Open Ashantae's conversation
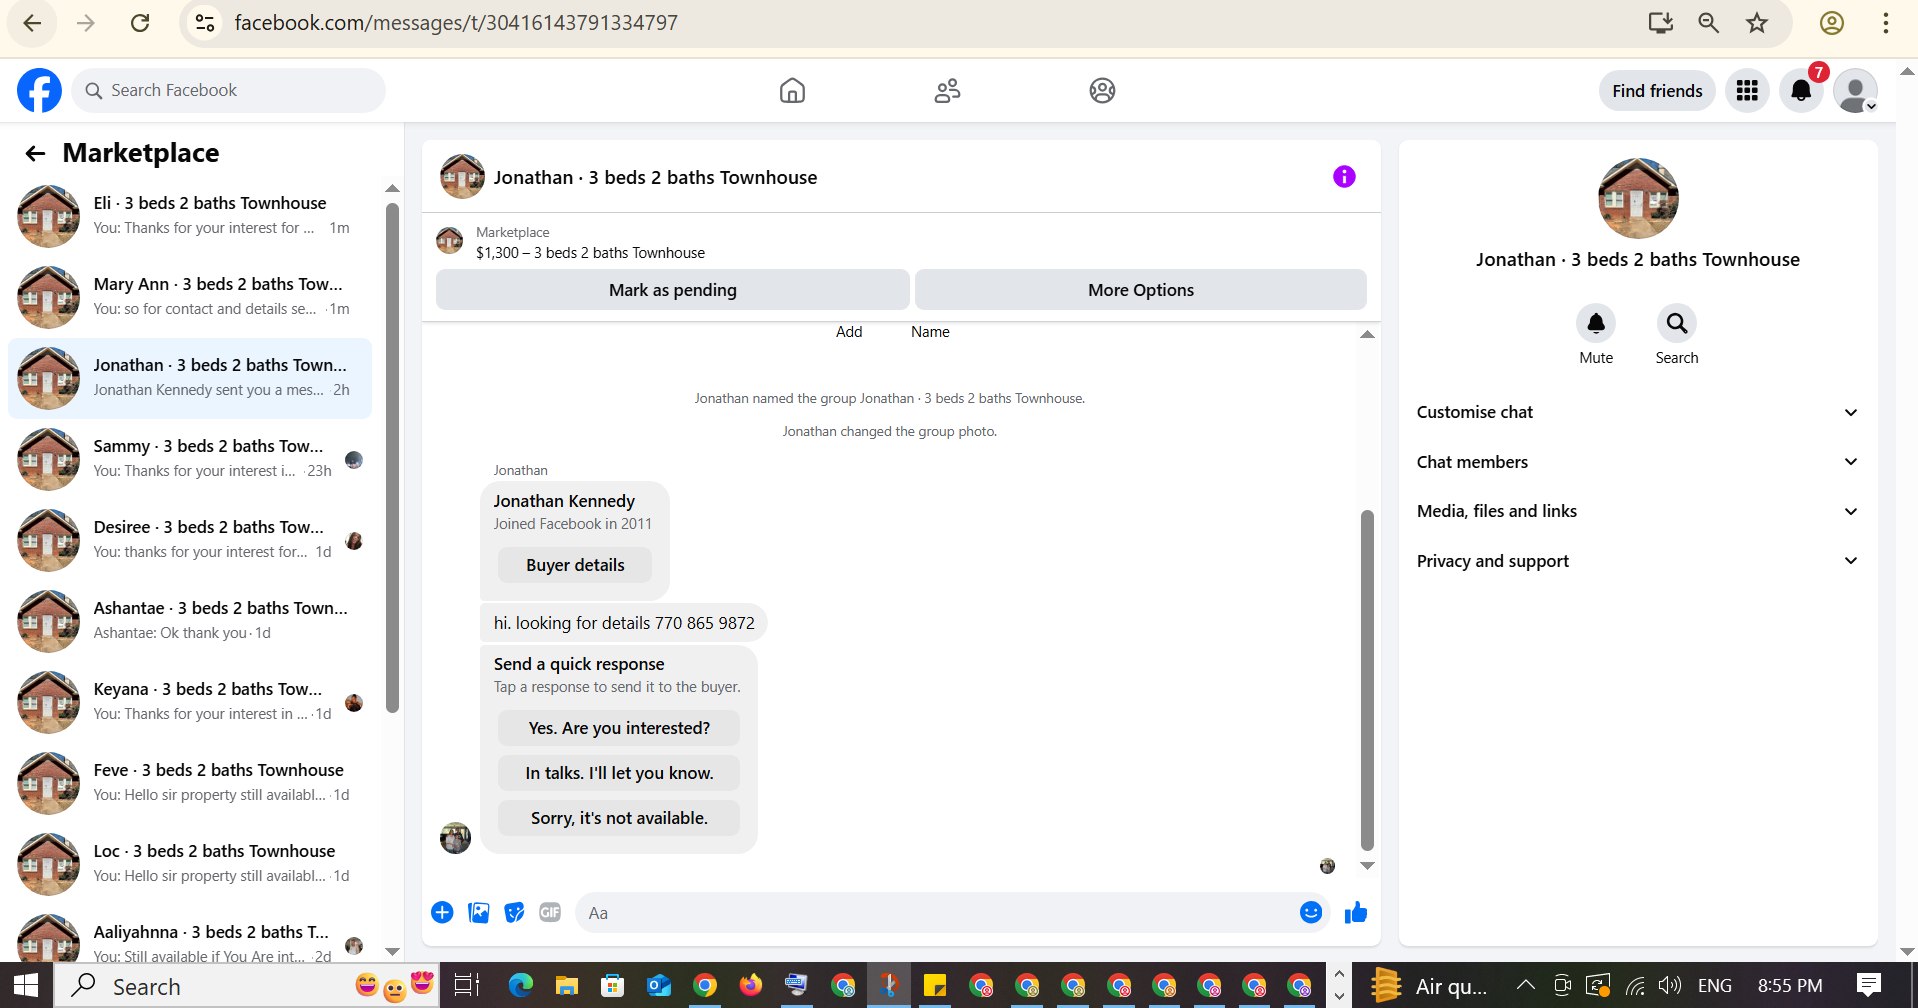Viewport: 1918px width, 1008px height. point(190,621)
